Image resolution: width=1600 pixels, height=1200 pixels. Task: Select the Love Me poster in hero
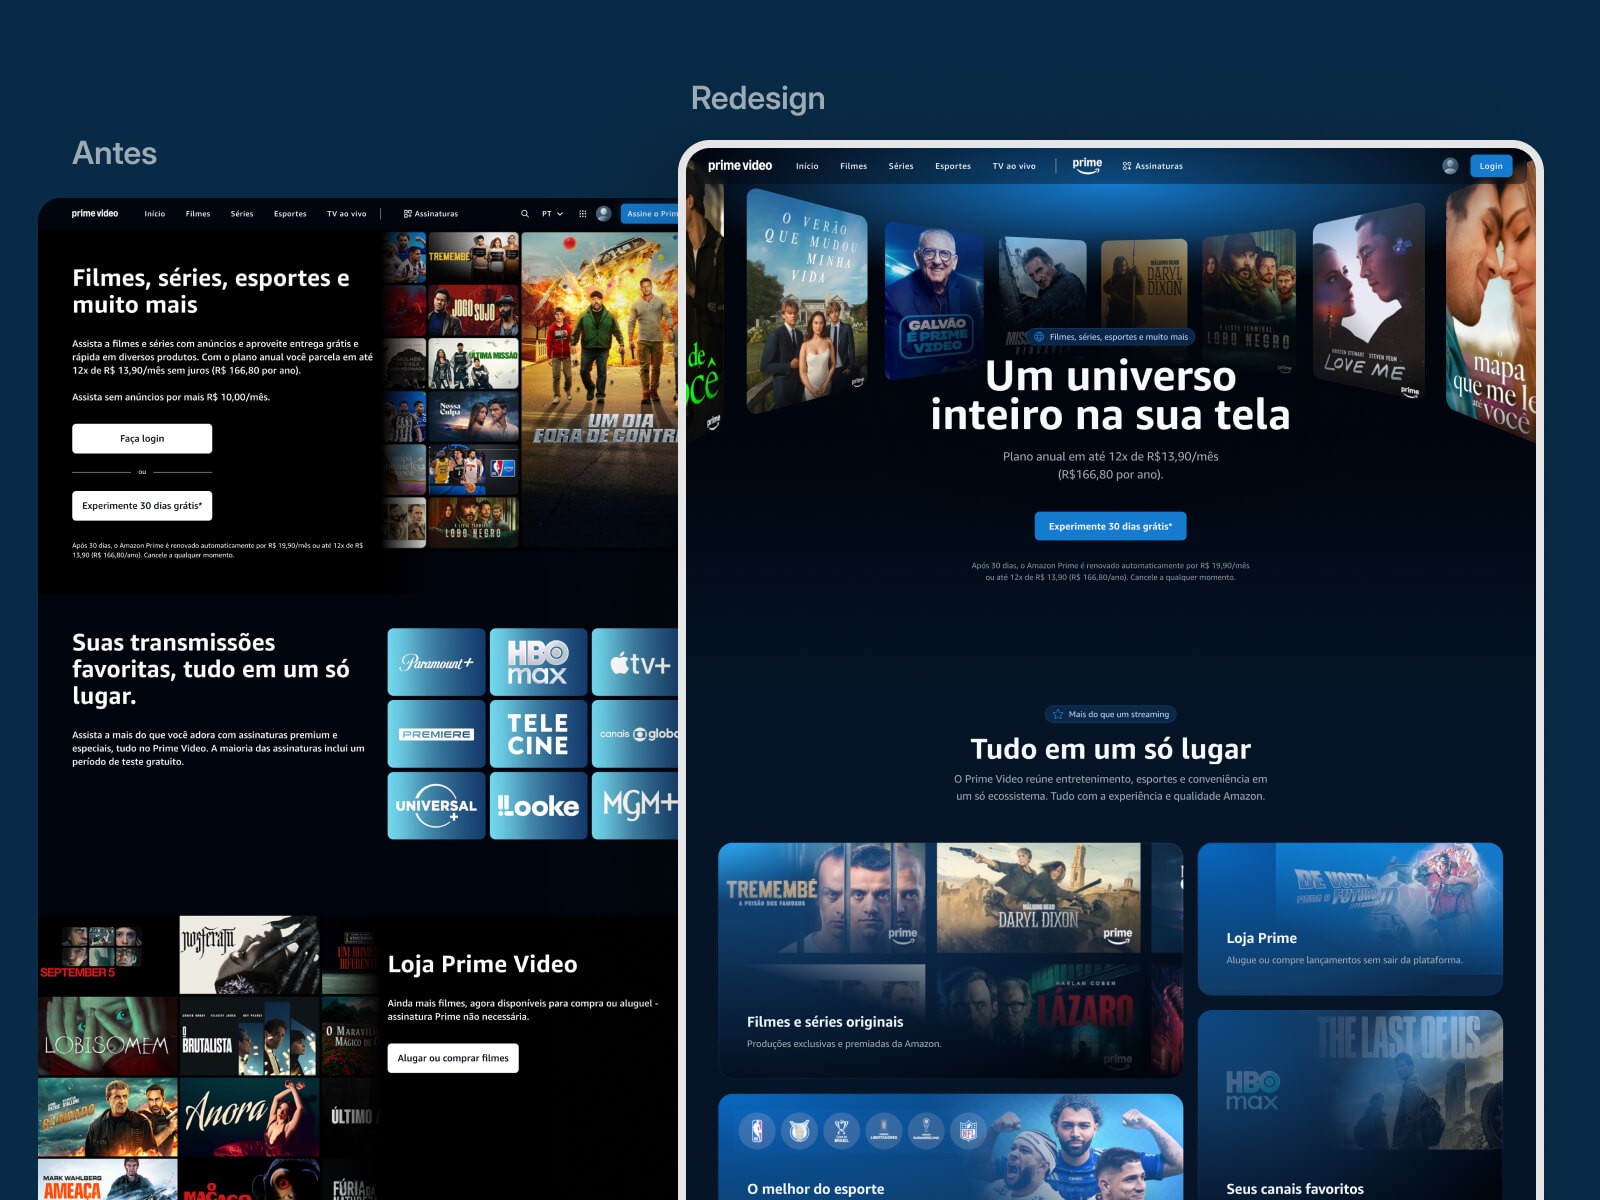[x=1369, y=301]
